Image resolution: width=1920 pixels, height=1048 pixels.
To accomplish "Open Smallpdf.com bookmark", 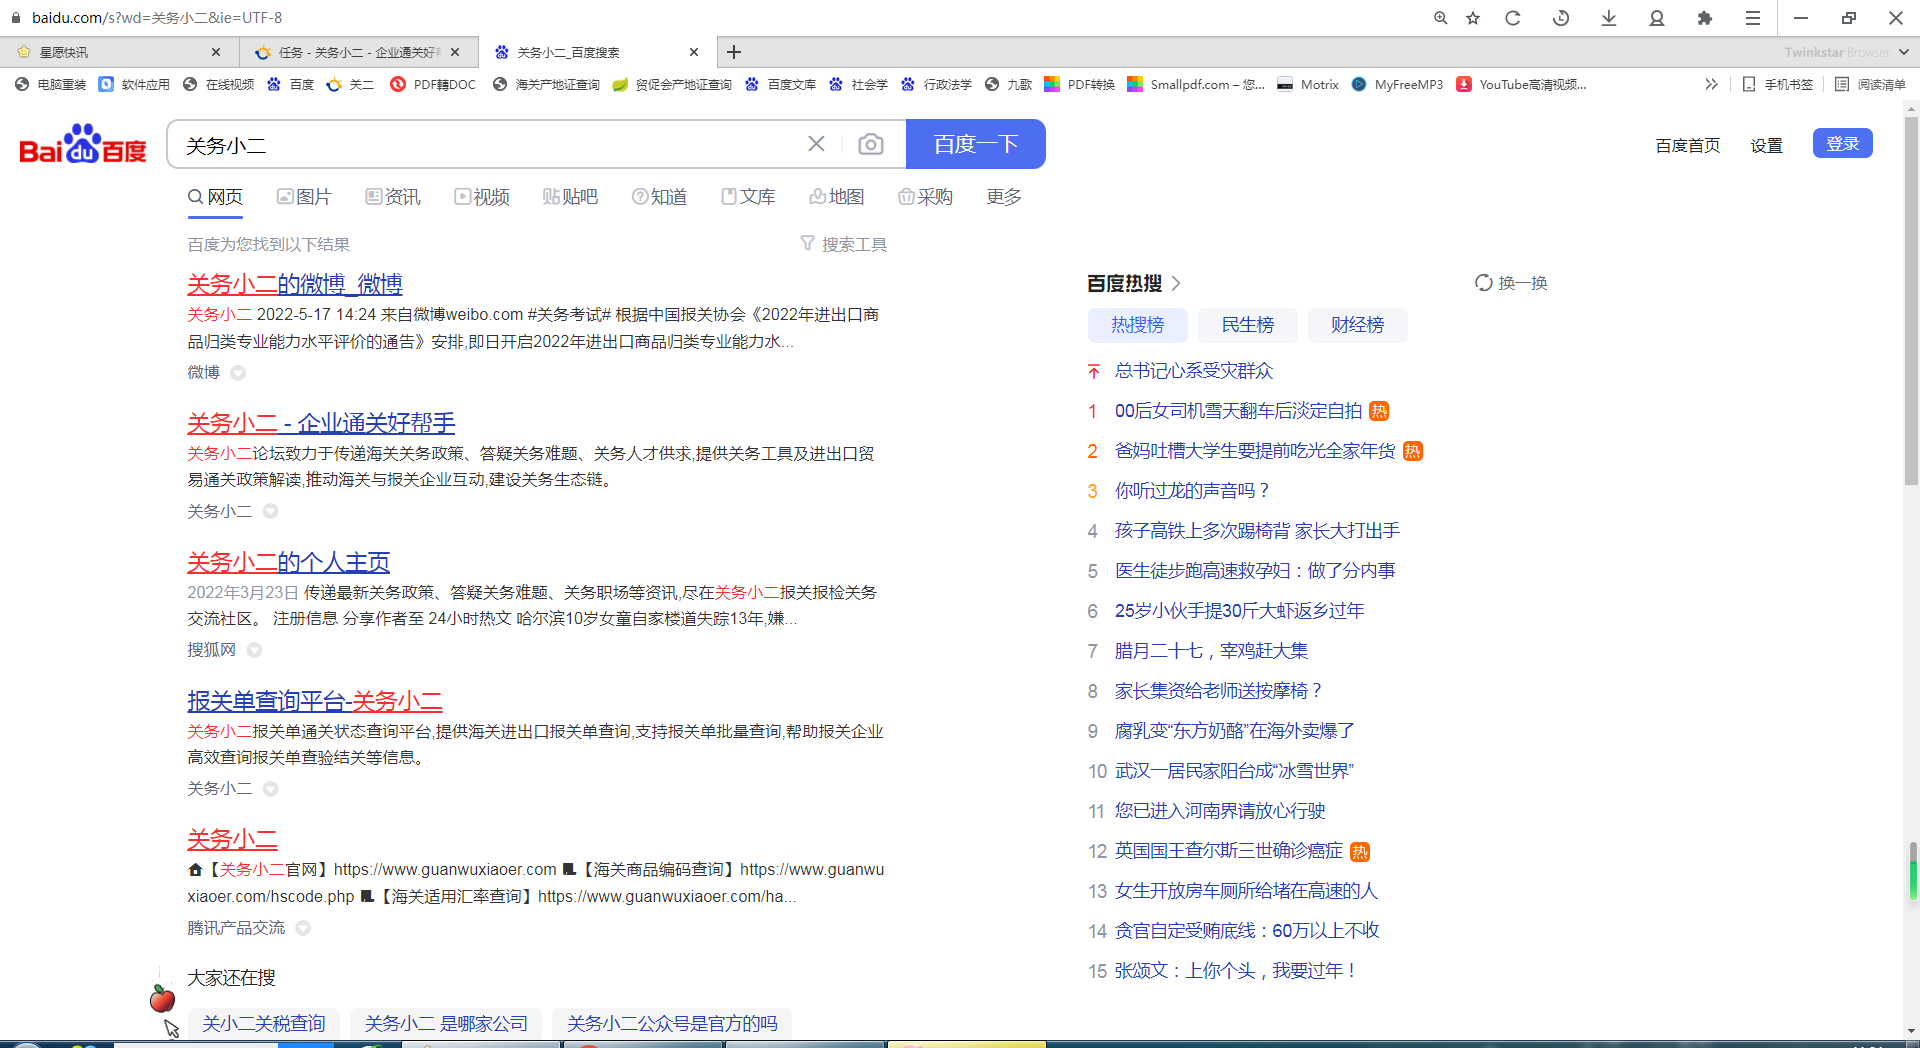I will (1196, 84).
